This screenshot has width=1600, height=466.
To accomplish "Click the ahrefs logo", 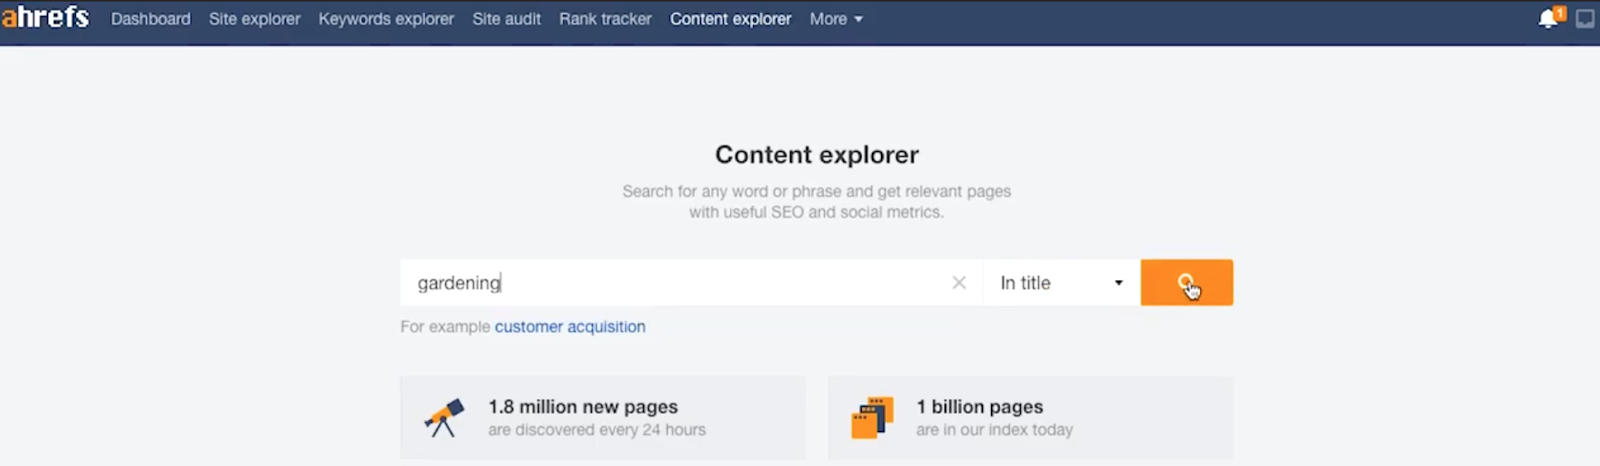I will click(x=45, y=17).
